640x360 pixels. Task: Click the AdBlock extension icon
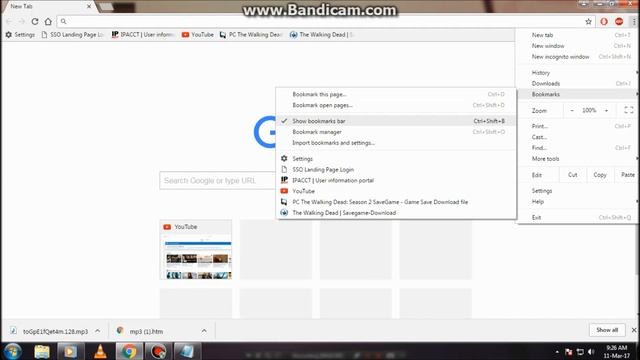(619, 22)
